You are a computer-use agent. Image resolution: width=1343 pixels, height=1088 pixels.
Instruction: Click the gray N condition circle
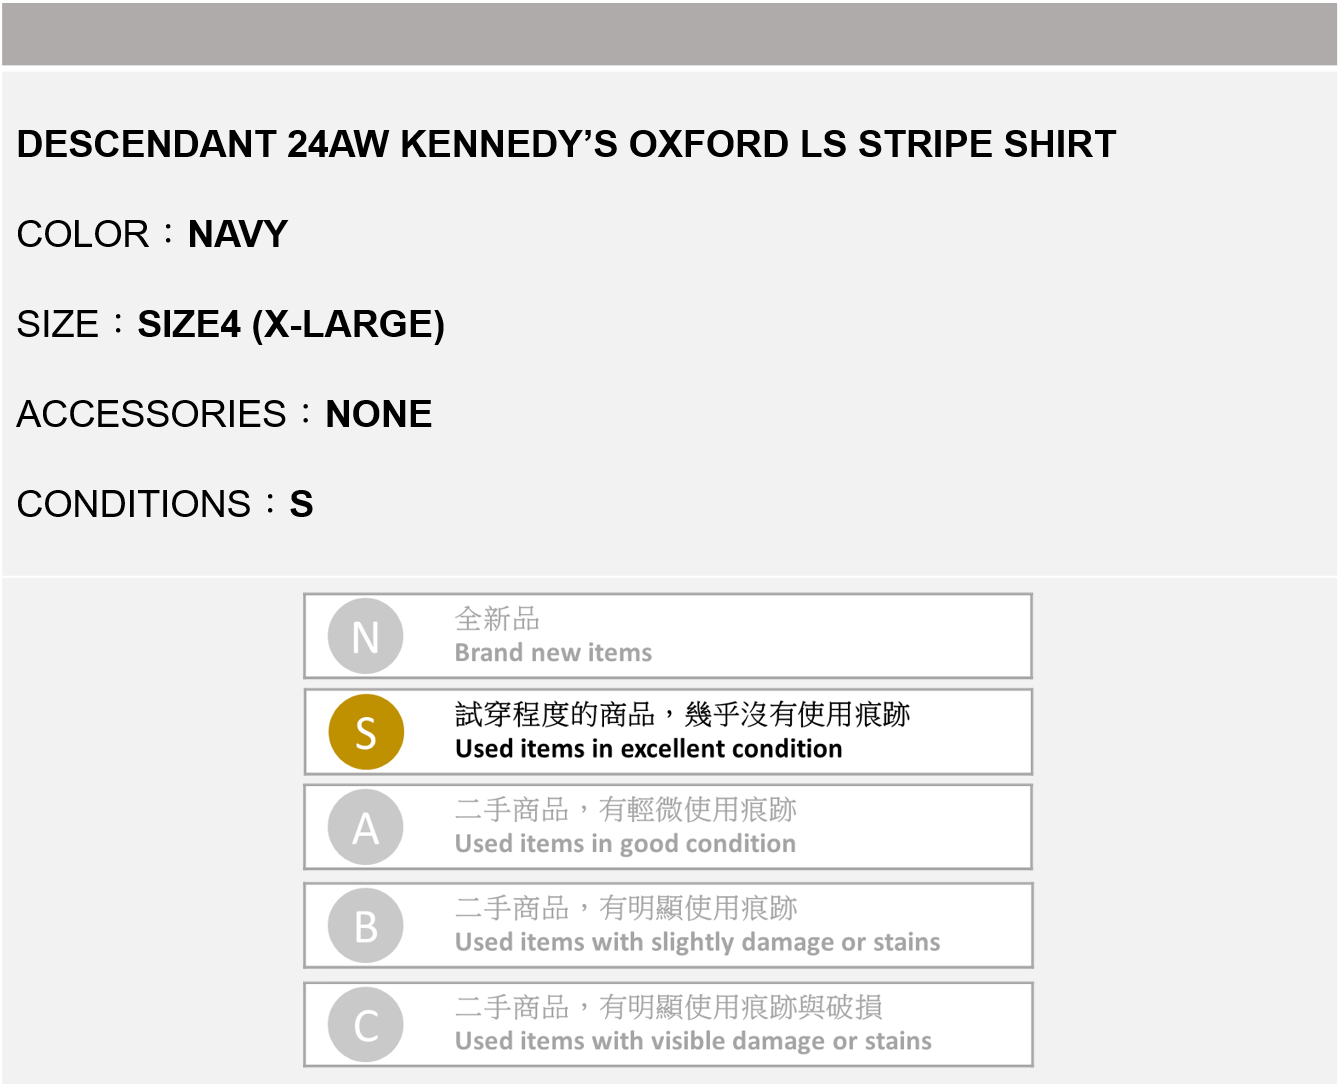[x=366, y=636]
